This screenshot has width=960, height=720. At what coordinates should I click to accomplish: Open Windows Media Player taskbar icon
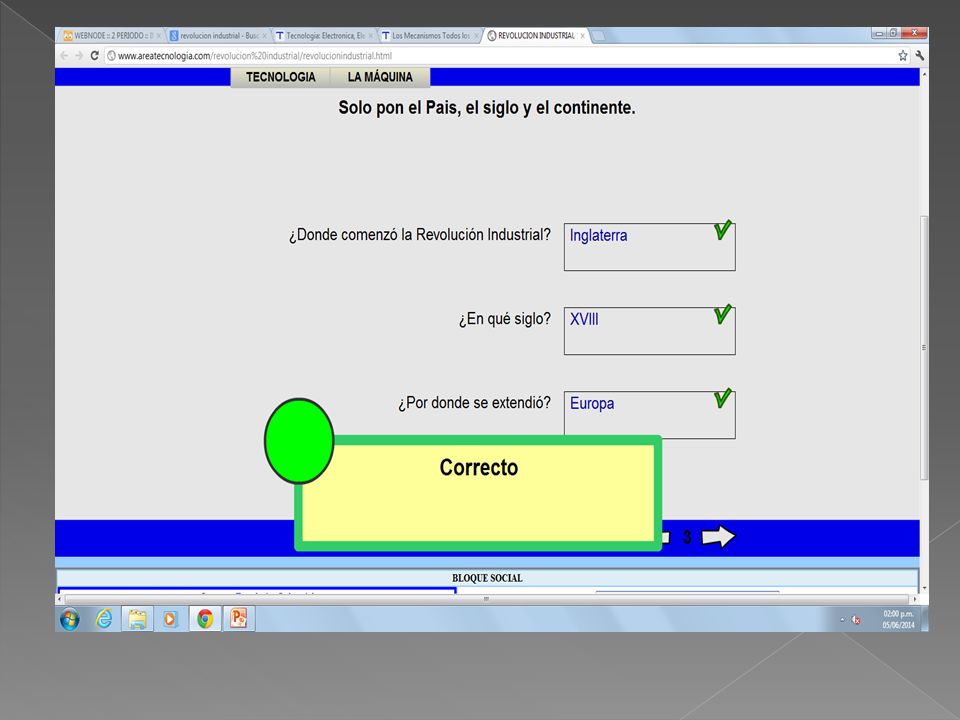170,619
